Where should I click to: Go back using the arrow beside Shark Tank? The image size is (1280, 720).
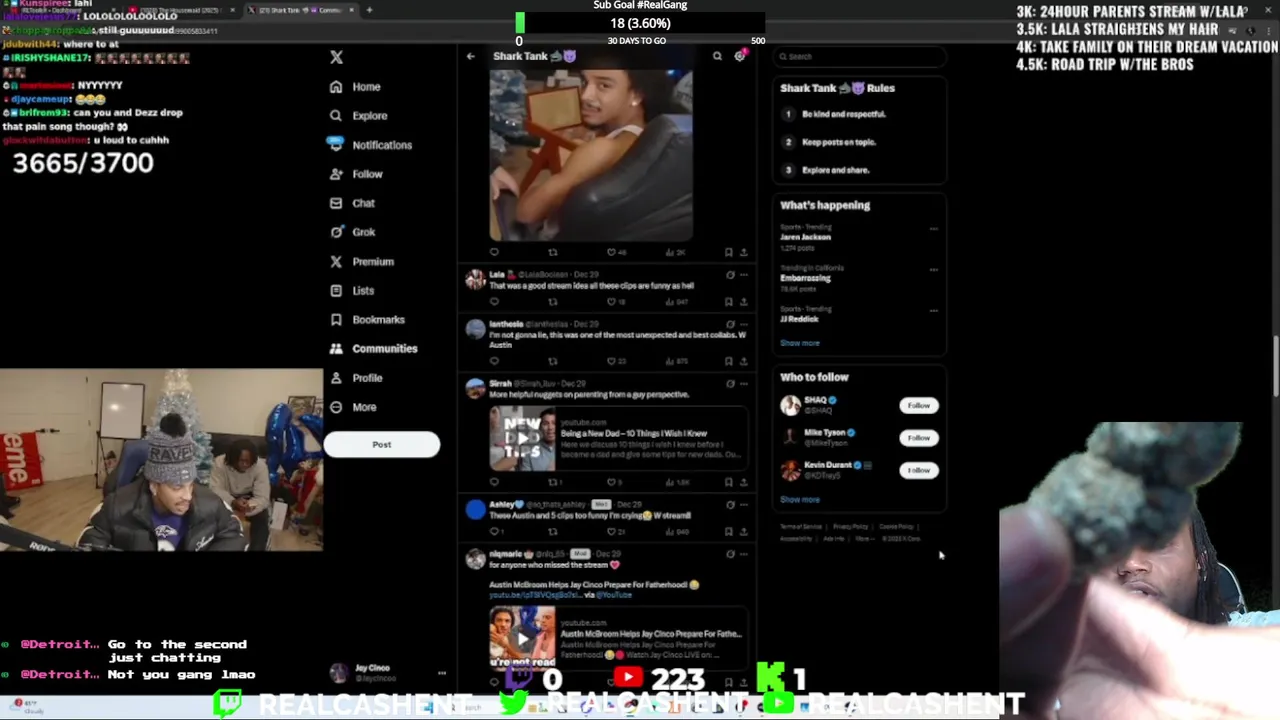(x=470, y=56)
